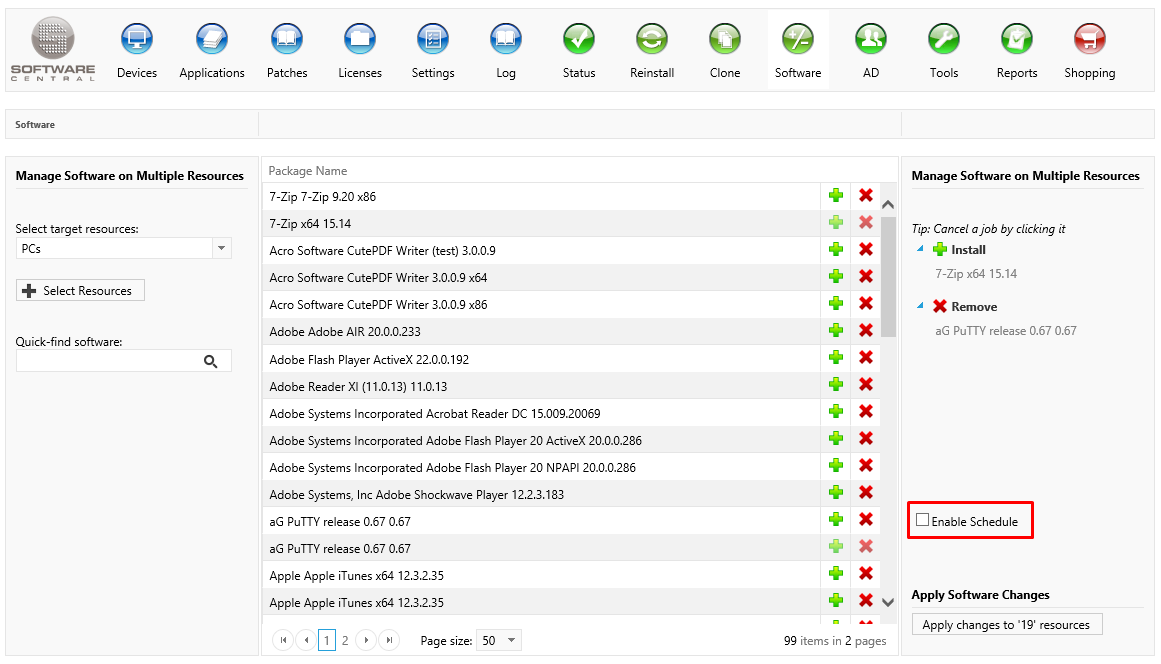Go to the Licenses section
1161x664 pixels.
click(x=360, y=40)
